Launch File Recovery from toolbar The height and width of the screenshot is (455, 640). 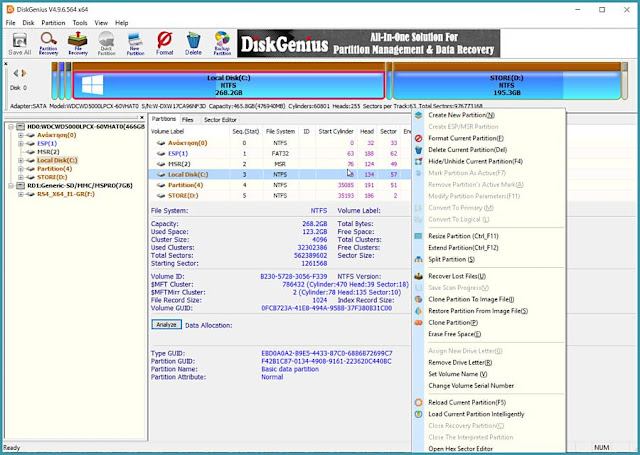tap(78, 43)
